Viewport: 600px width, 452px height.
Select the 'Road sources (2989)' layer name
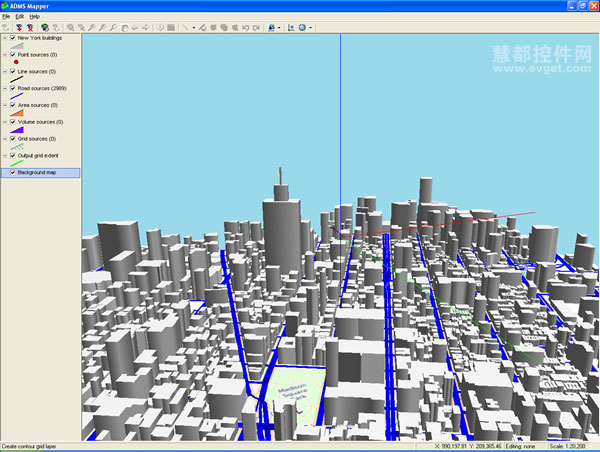(x=42, y=88)
